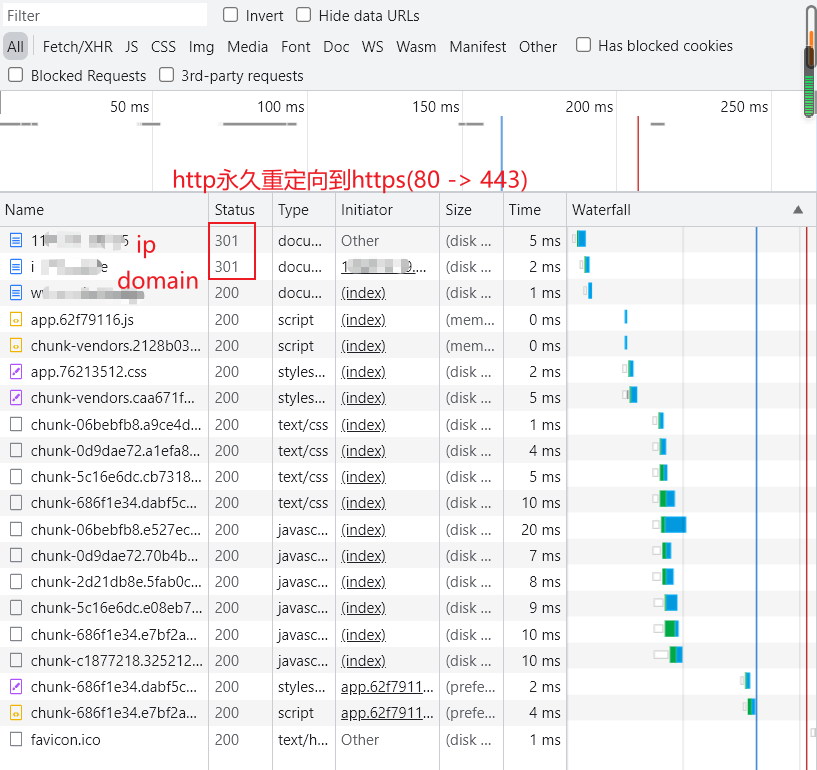Open app.62f7911 initiator link in styles row

tap(387, 687)
